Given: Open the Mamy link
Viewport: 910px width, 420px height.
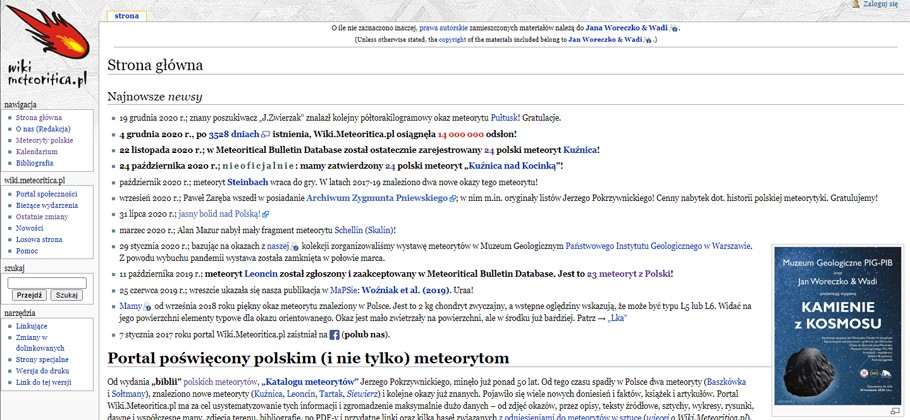Looking at the screenshot, I should (x=131, y=306).
